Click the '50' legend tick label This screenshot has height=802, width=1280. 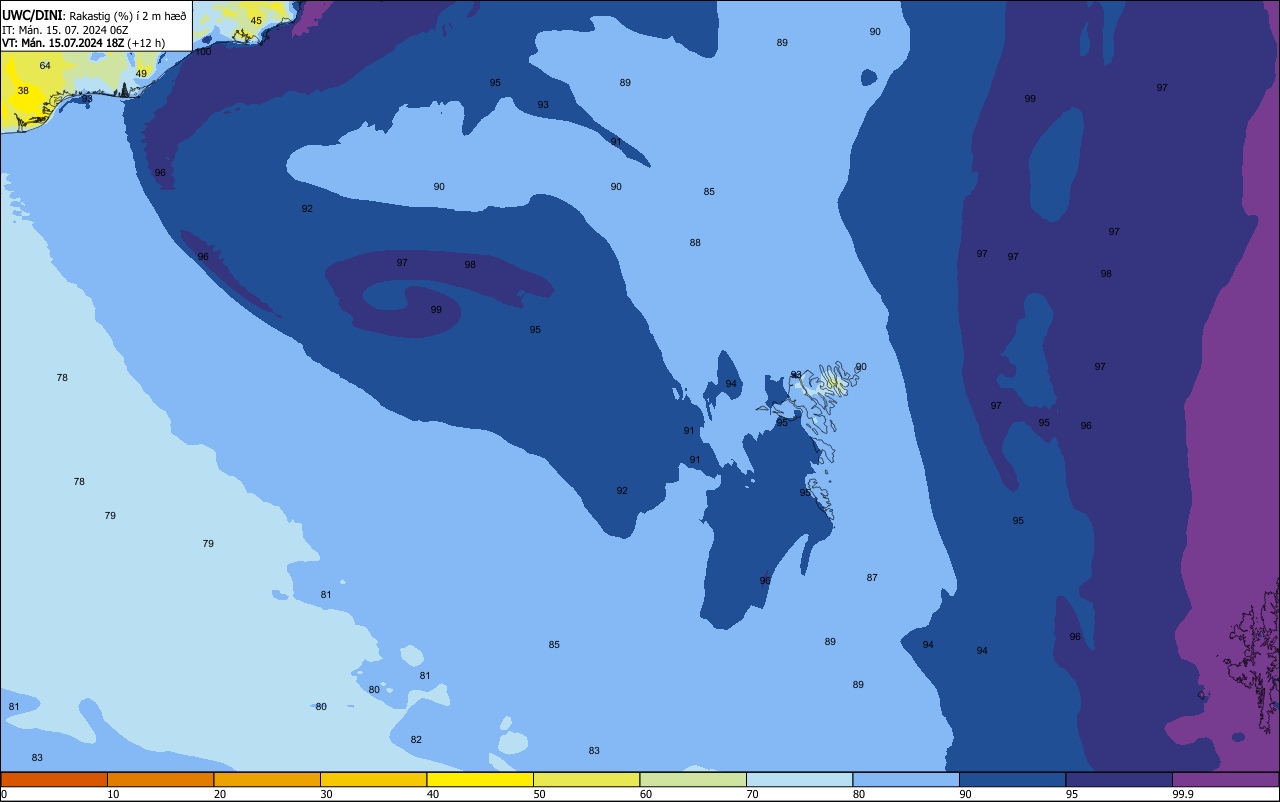pyautogui.click(x=539, y=794)
